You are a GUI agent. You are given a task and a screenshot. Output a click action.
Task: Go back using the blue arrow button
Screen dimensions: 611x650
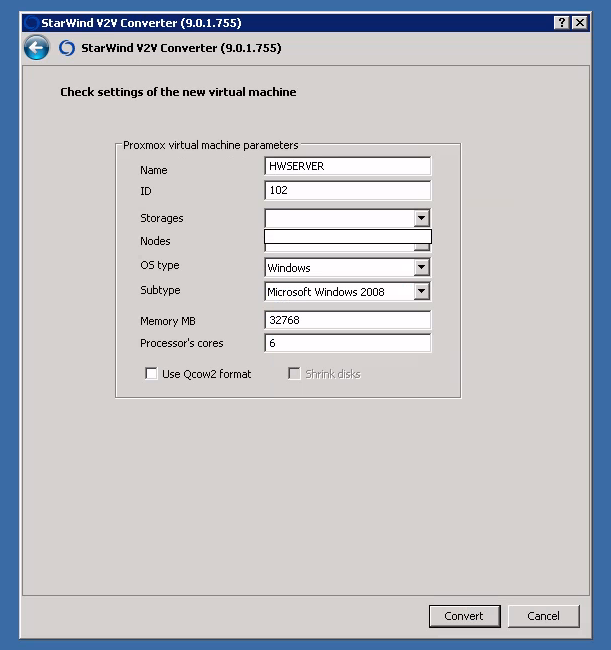pos(36,48)
